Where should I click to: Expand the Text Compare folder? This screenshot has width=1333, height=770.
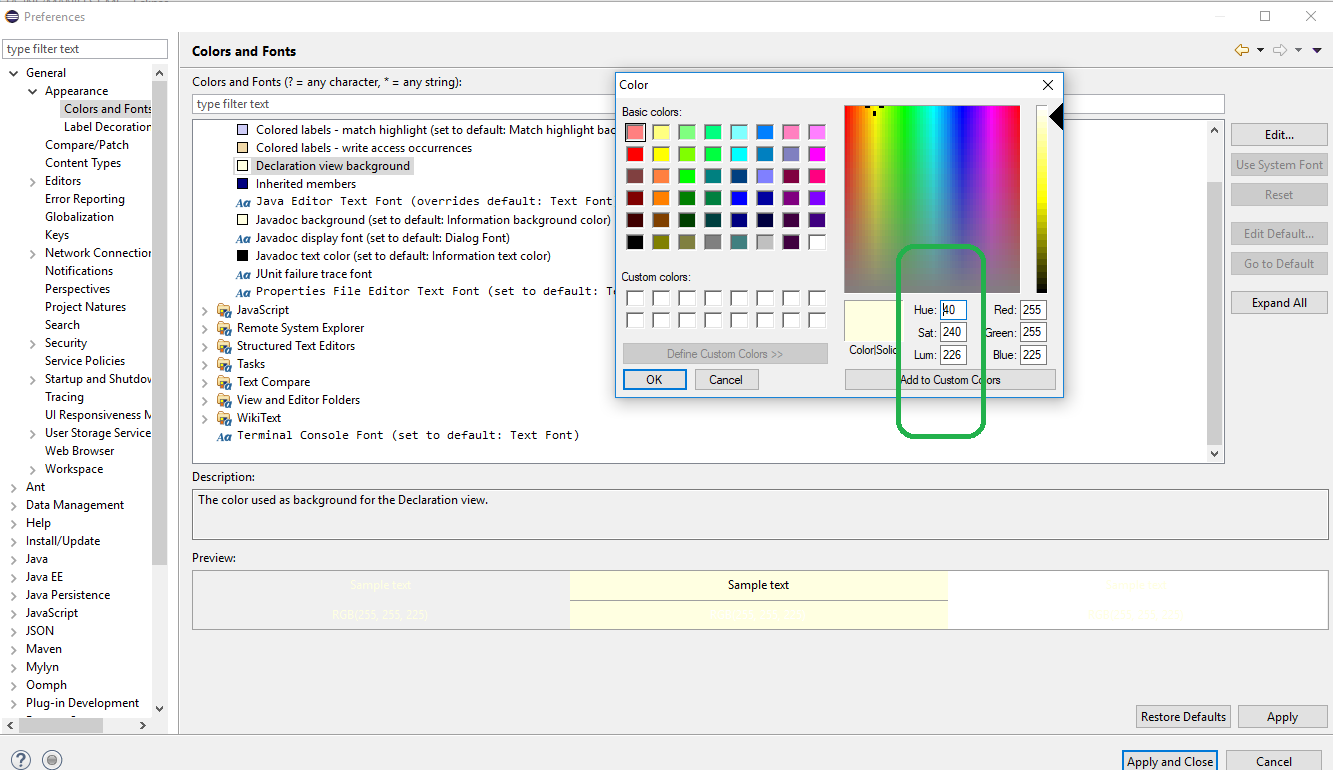[x=205, y=383]
